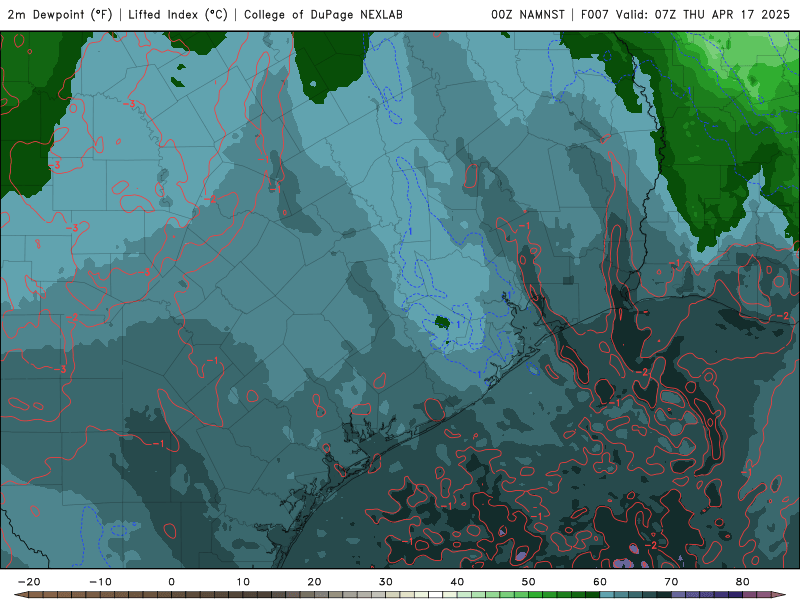
Task: Click the "College of DuPage NEXLAB" label
Action: pyautogui.click(x=323, y=15)
